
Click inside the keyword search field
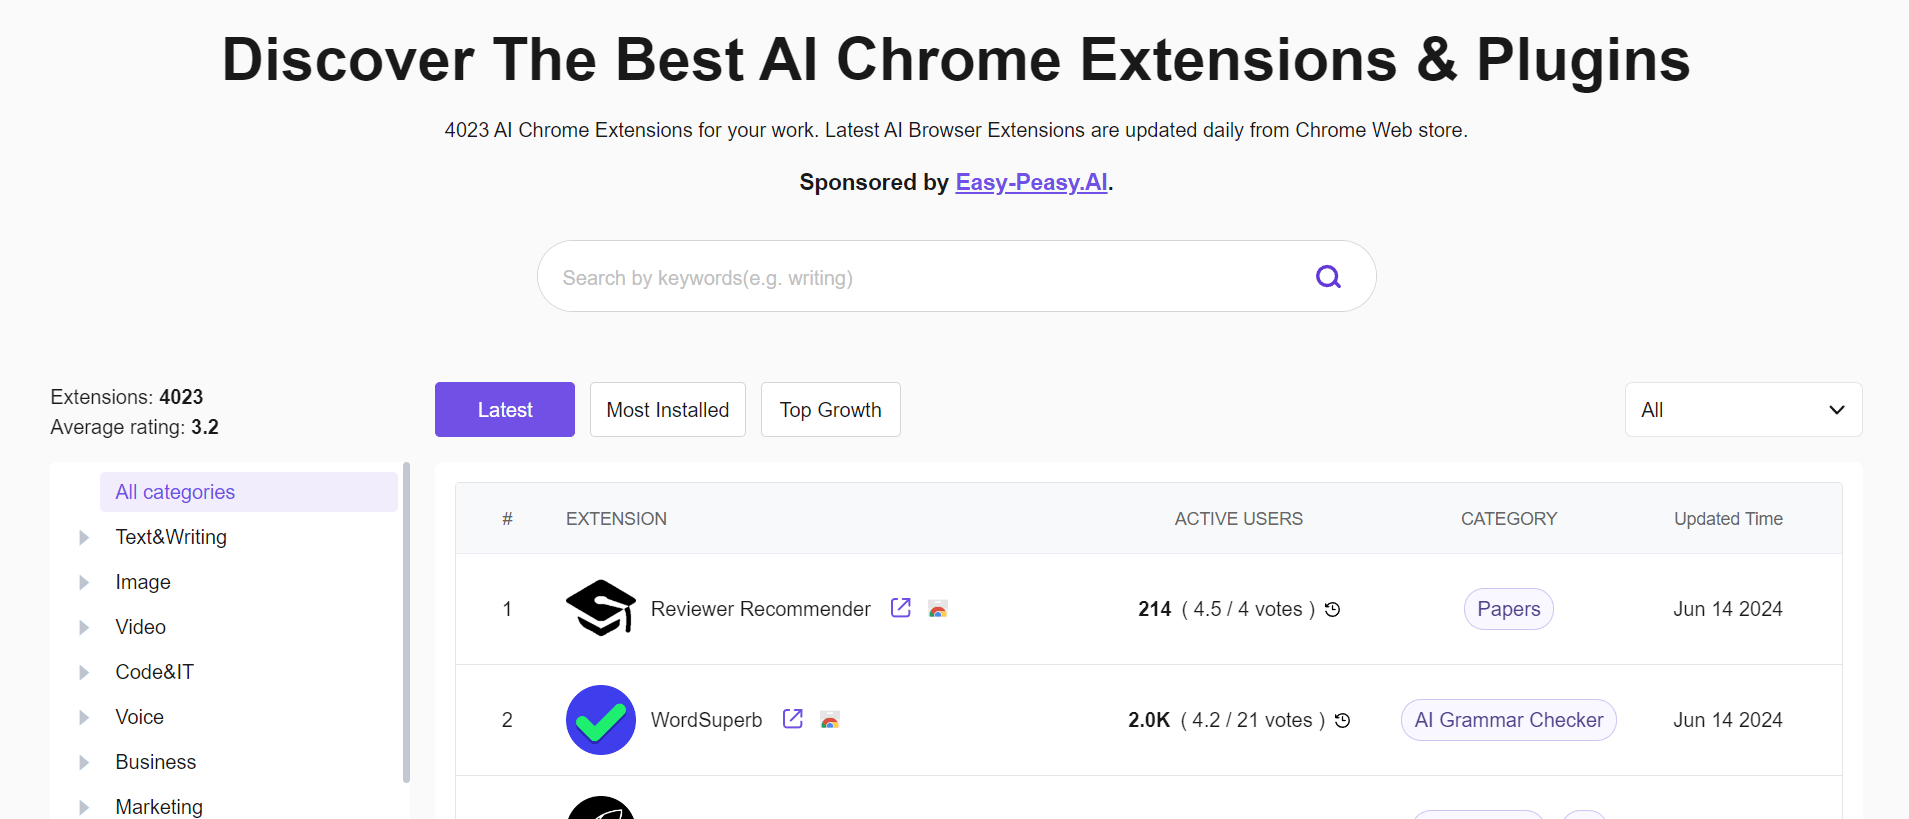coord(900,276)
